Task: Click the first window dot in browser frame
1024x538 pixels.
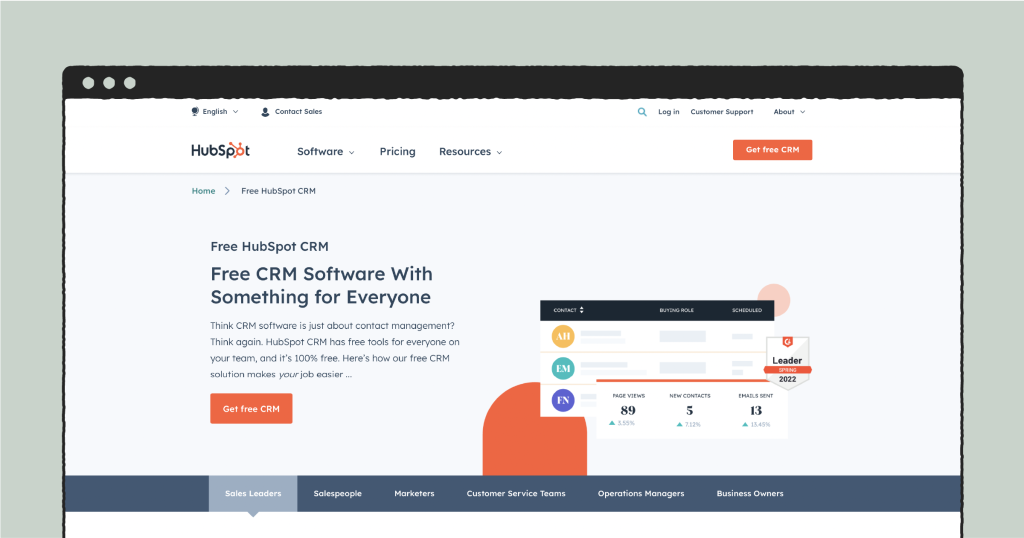Action: pos(88,83)
